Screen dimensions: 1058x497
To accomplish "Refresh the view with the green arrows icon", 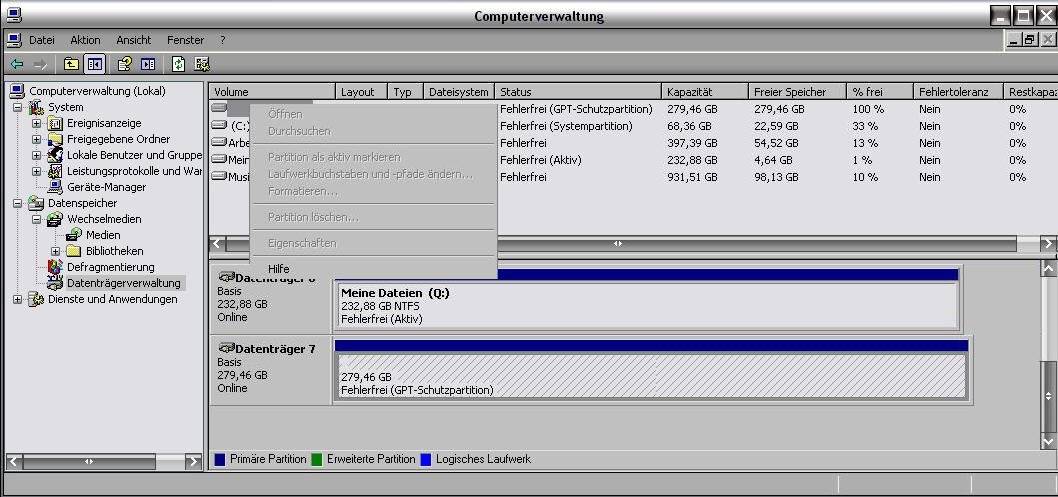I will click(x=178, y=64).
